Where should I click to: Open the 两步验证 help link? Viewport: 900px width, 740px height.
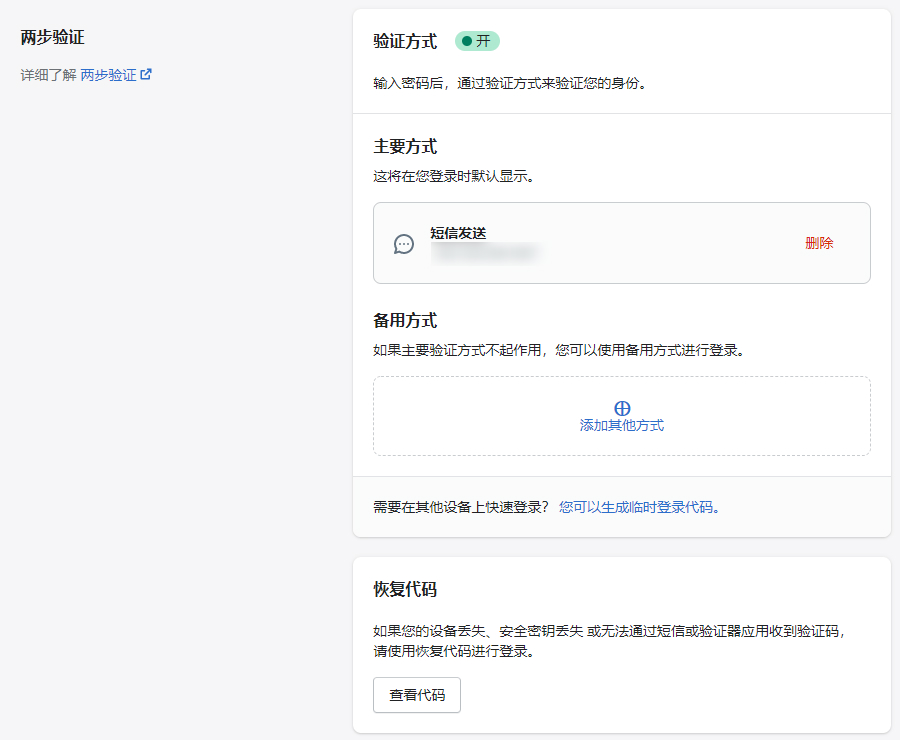coord(108,75)
